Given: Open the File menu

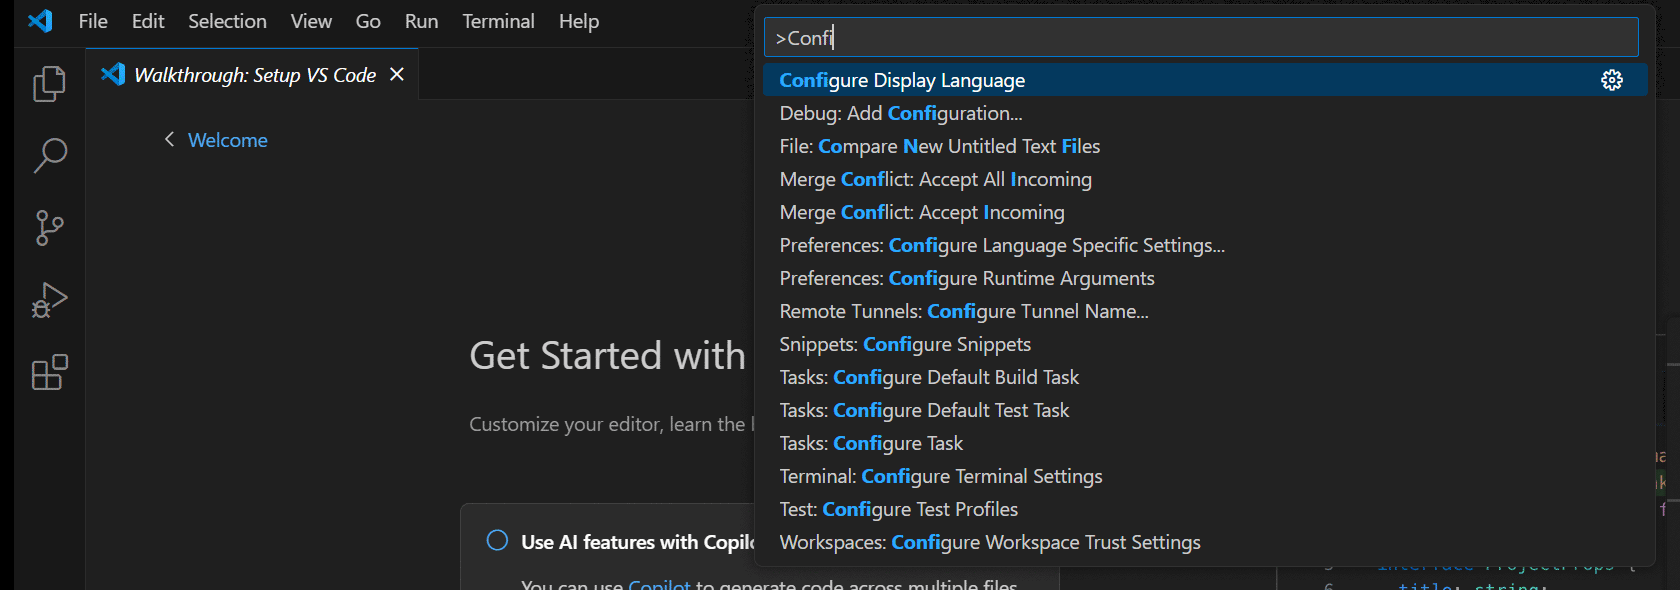Looking at the screenshot, I should (93, 21).
